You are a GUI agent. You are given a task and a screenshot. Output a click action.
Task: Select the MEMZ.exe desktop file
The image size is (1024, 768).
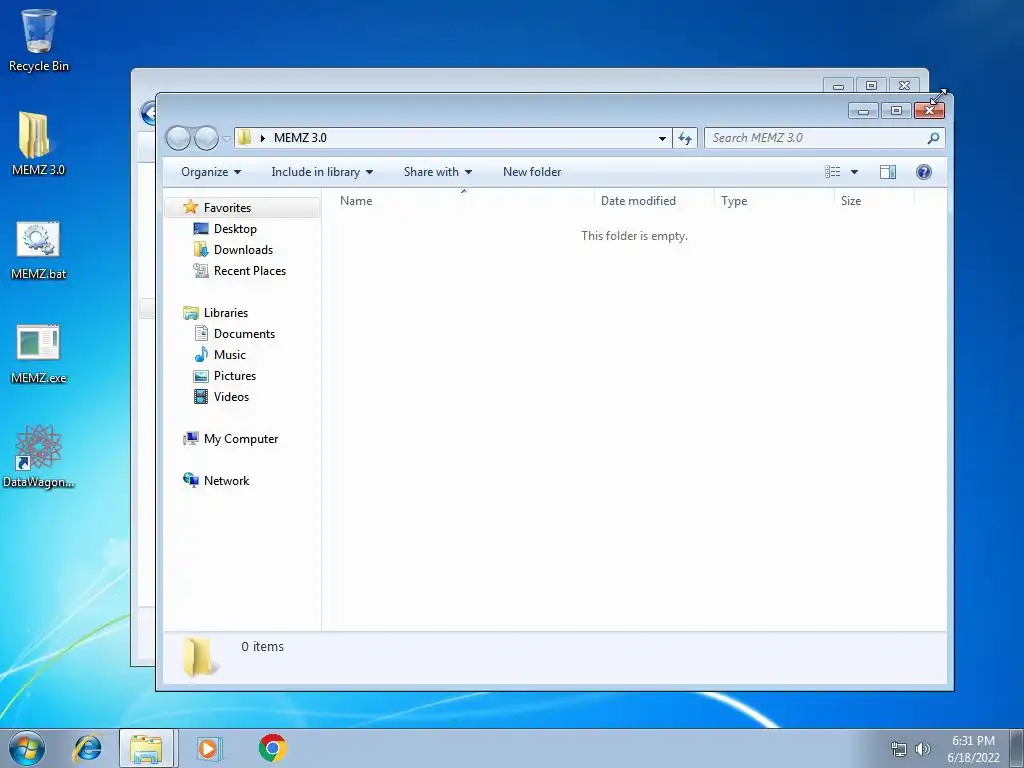click(x=38, y=355)
